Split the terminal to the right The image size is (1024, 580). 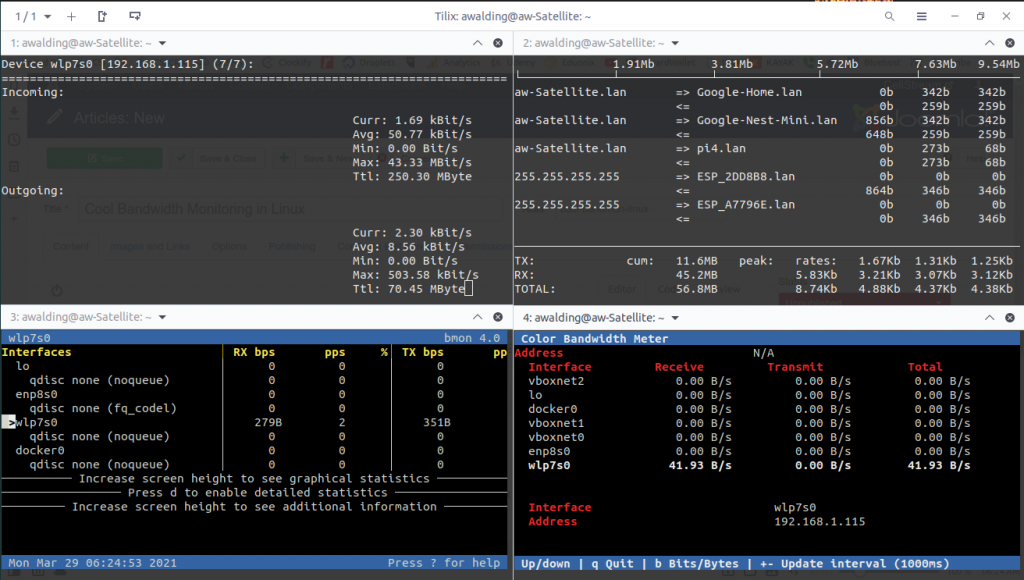click(x=104, y=16)
